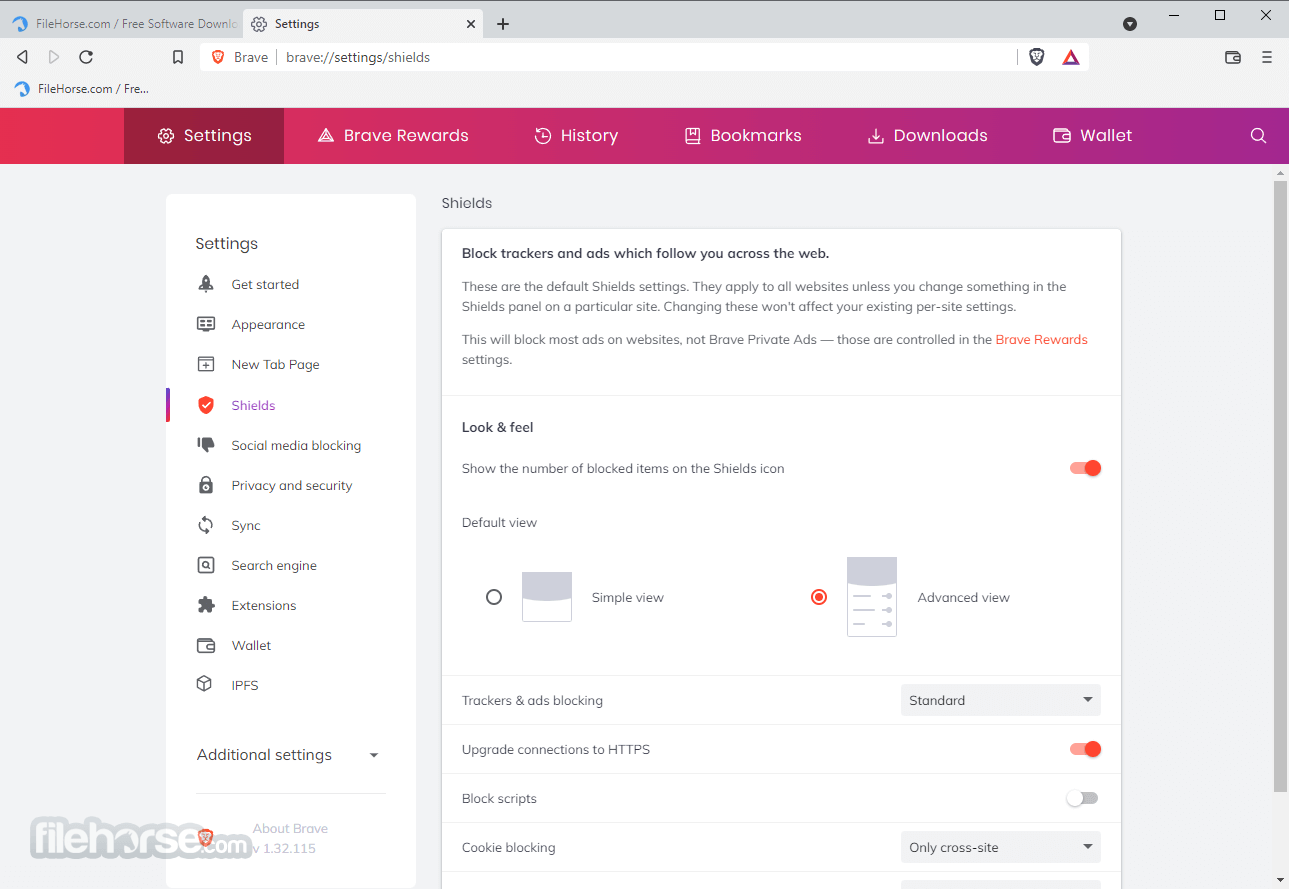Open the Bookmarks top tab
The image size is (1289, 889).
[x=743, y=136]
